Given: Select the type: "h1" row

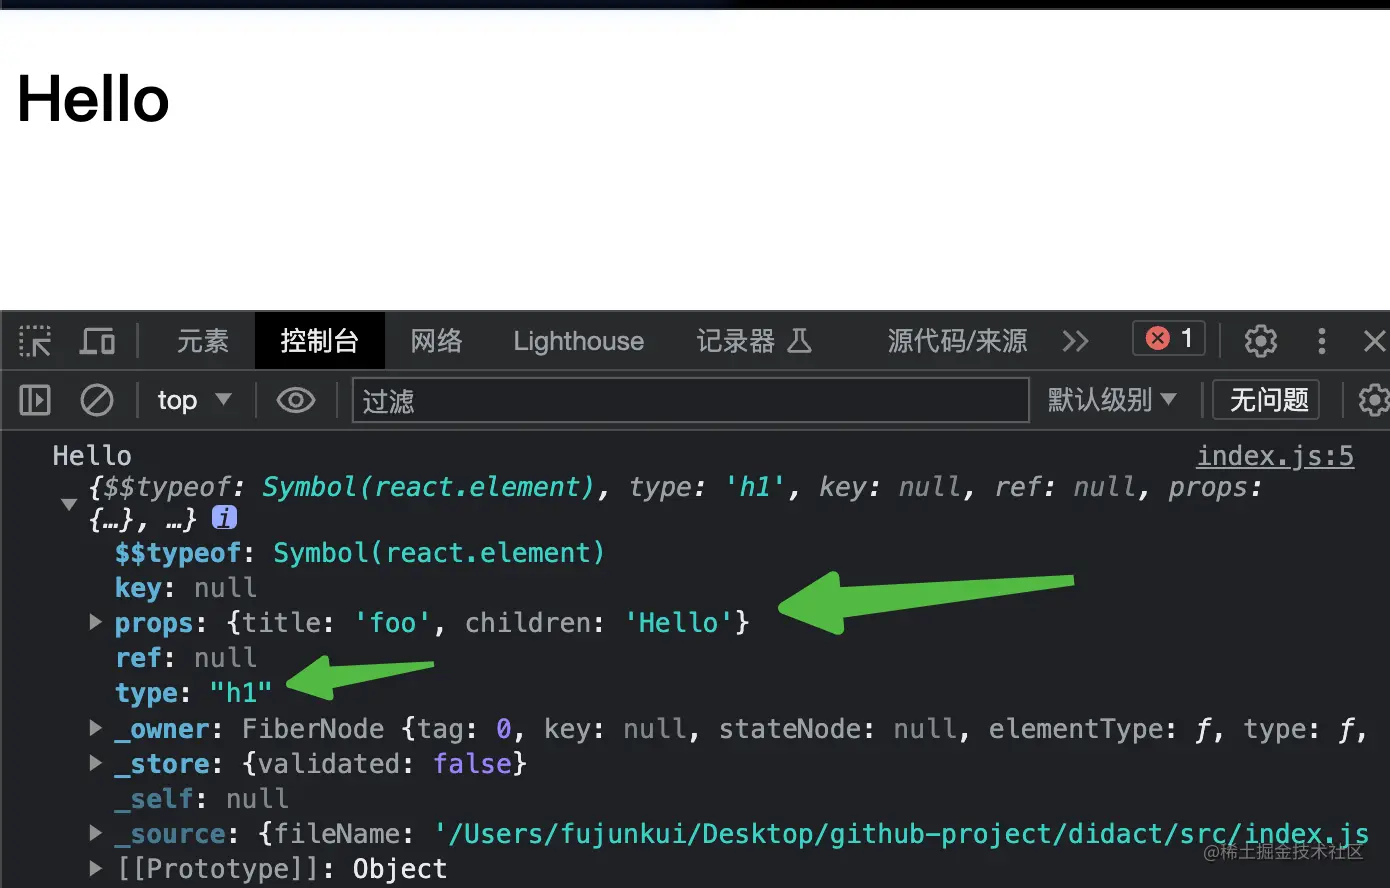Looking at the screenshot, I should point(194,693).
